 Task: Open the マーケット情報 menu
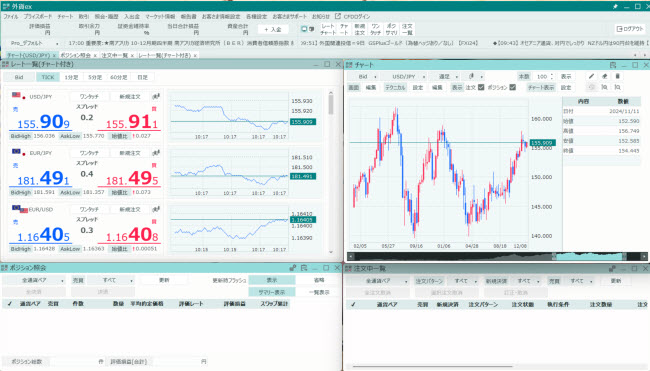click(x=160, y=17)
